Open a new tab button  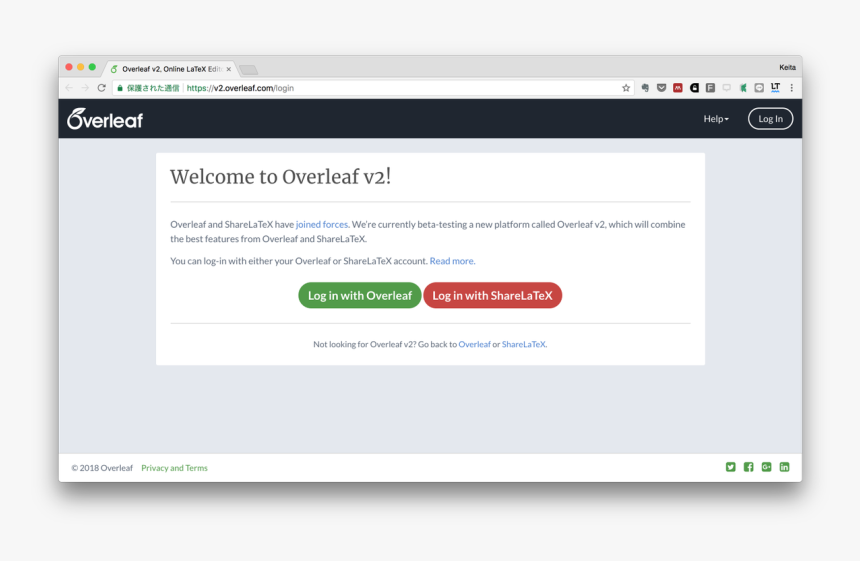click(248, 70)
